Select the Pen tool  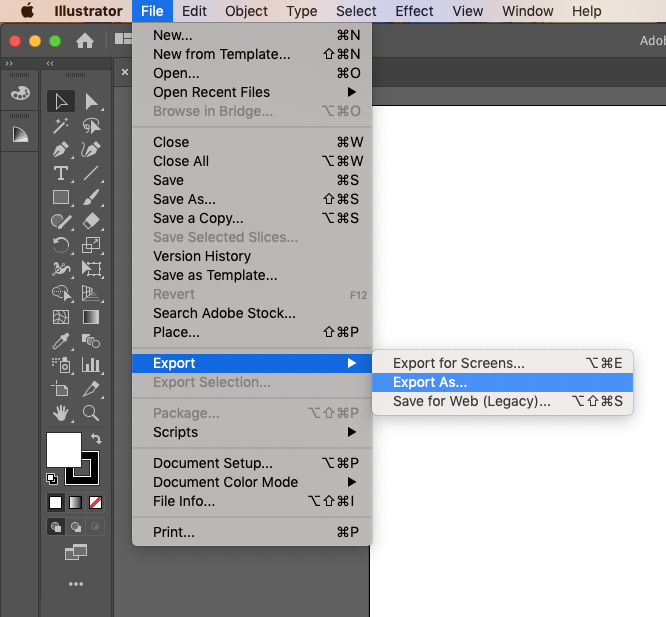point(61,149)
